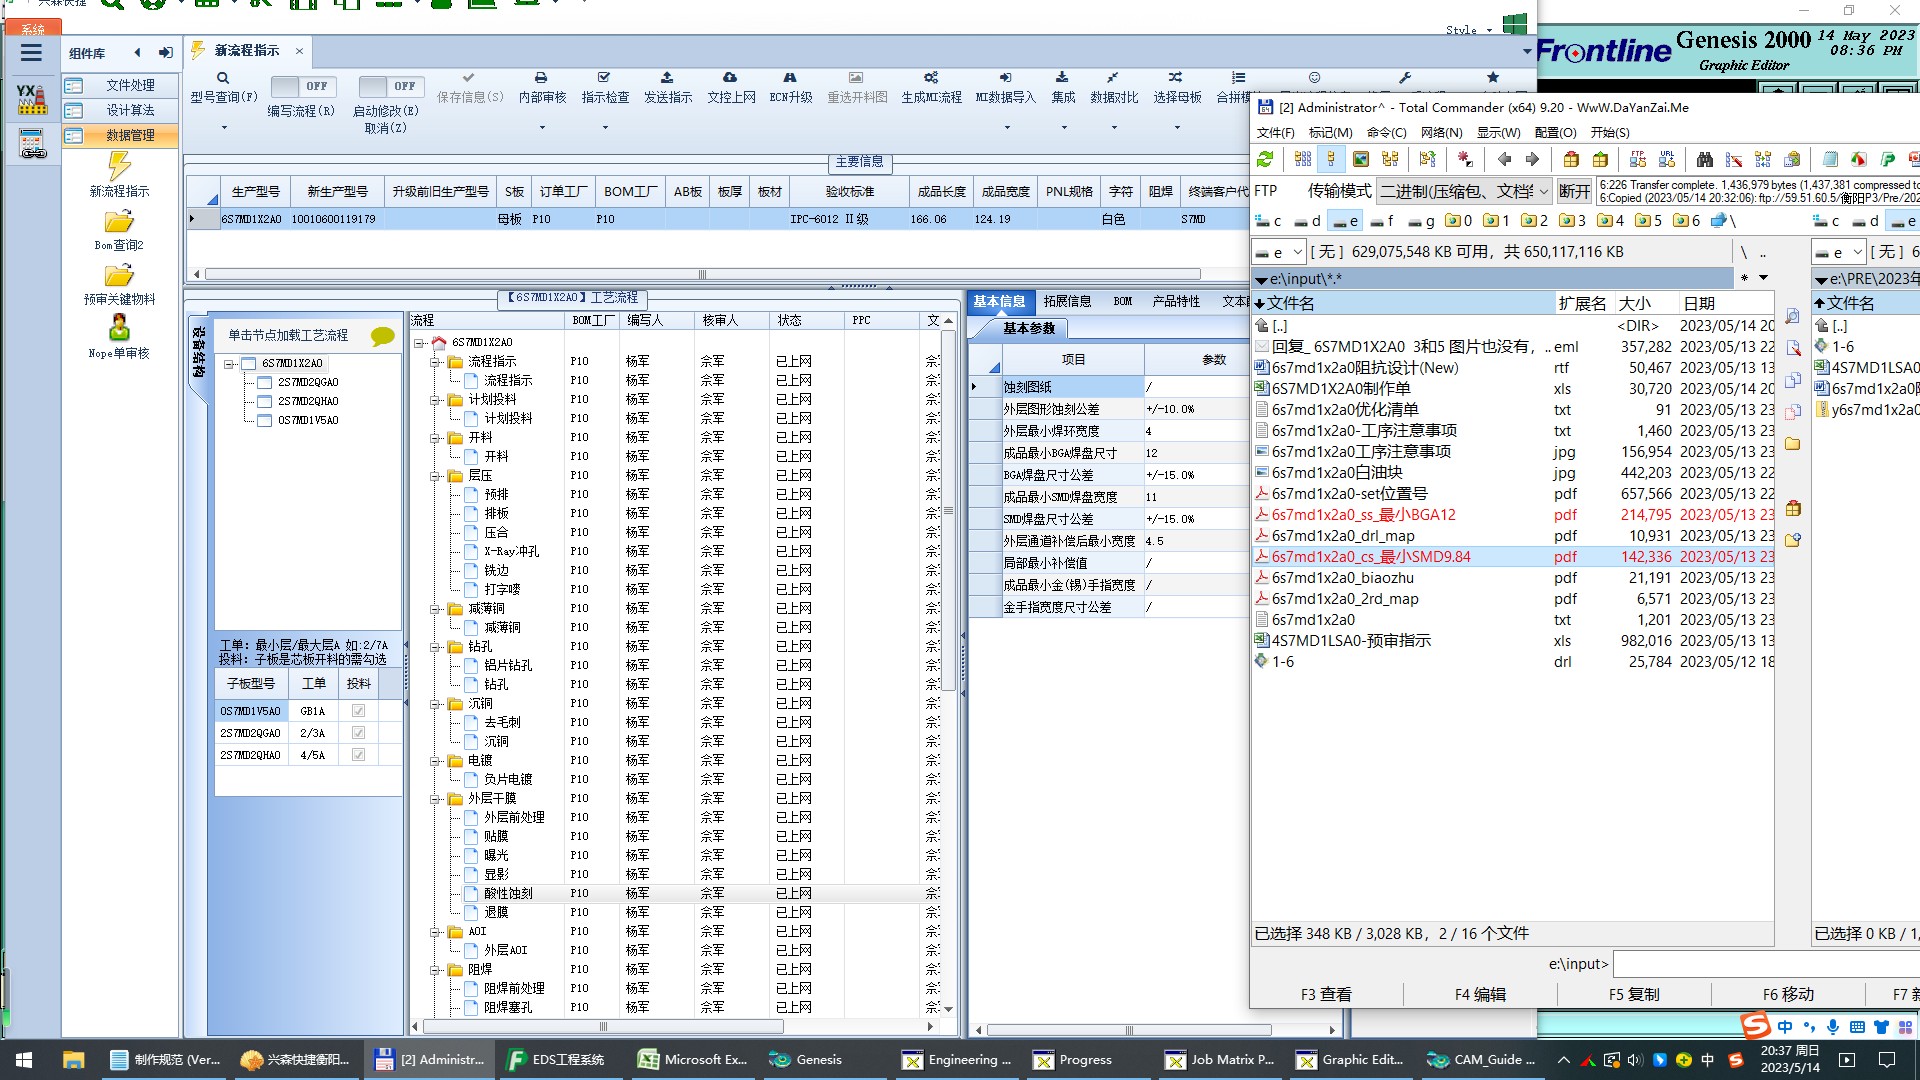Open the Nope单审核 sidebar icon
Screen dimensions: 1920x1080
point(119,328)
